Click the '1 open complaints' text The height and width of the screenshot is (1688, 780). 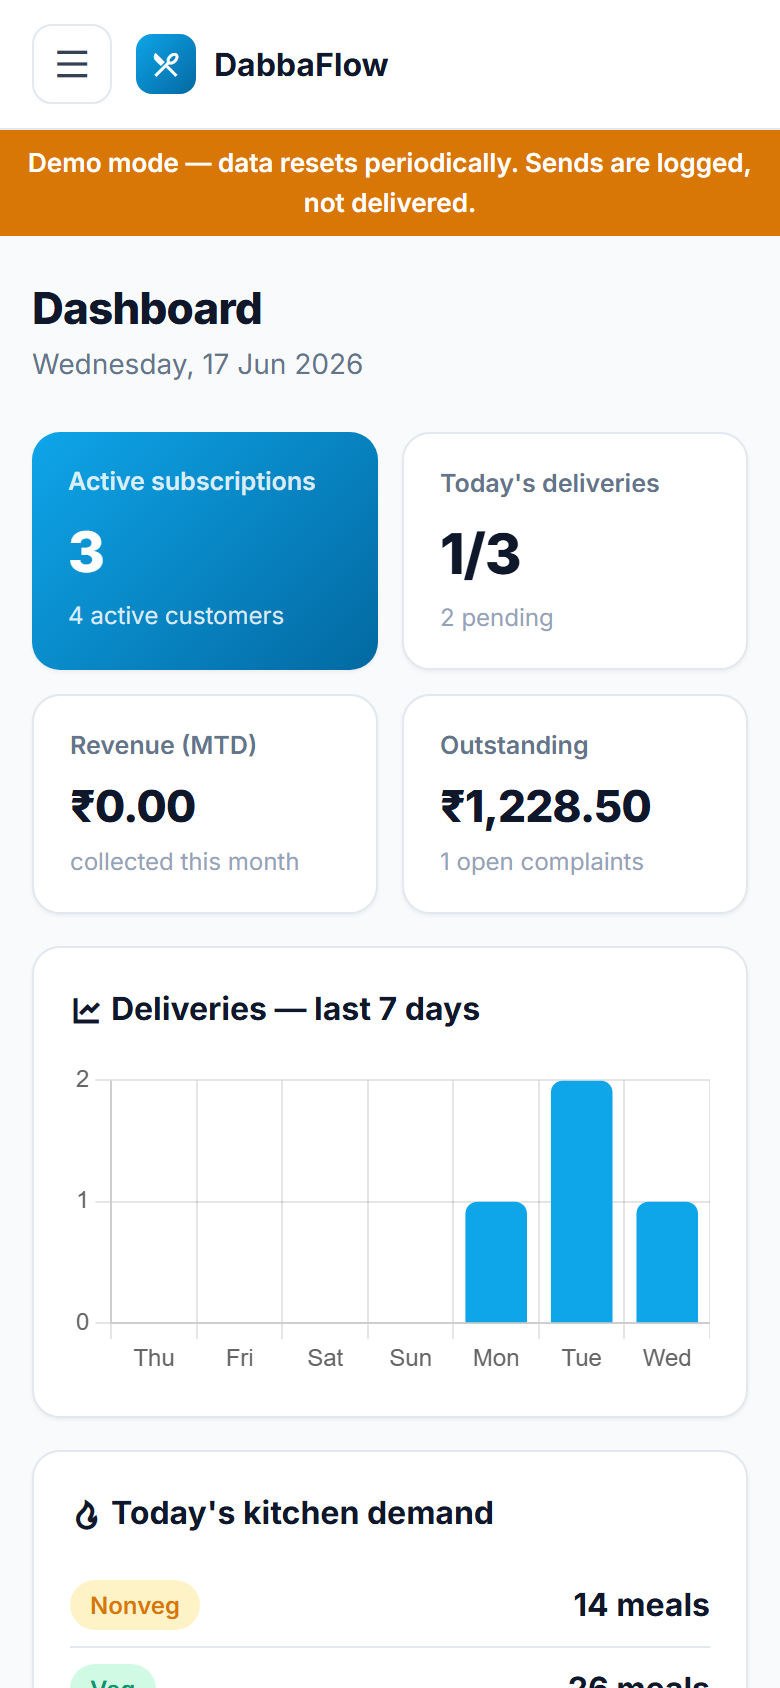pyautogui.click(x=542, y=862)
